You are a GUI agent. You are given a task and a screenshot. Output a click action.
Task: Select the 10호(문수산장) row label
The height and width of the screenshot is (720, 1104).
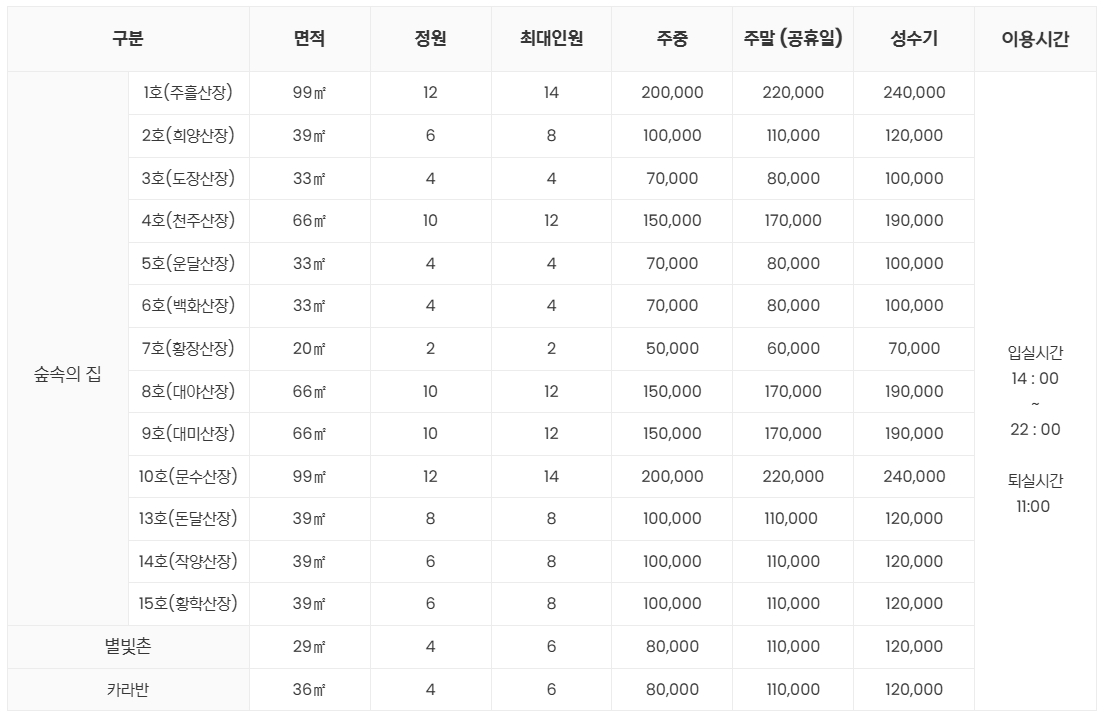pos(188,476)
